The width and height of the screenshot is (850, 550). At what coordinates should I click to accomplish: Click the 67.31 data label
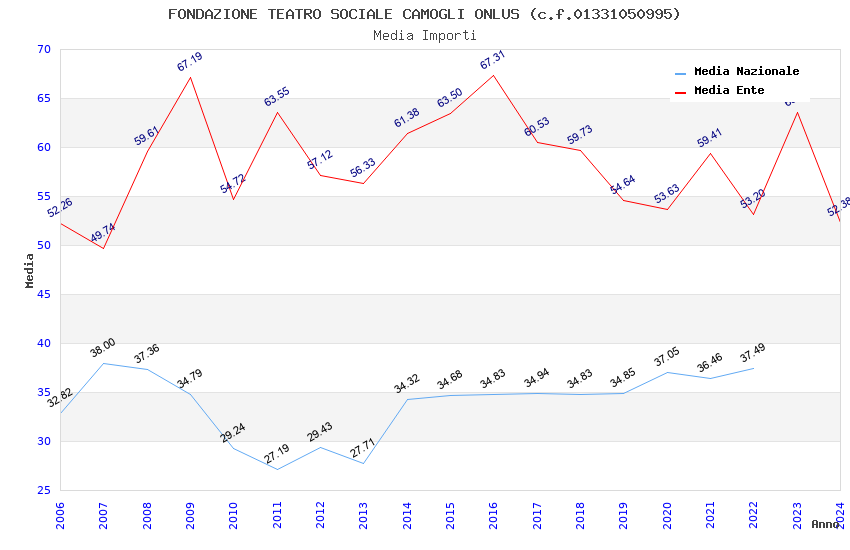(x=492, y=60)
